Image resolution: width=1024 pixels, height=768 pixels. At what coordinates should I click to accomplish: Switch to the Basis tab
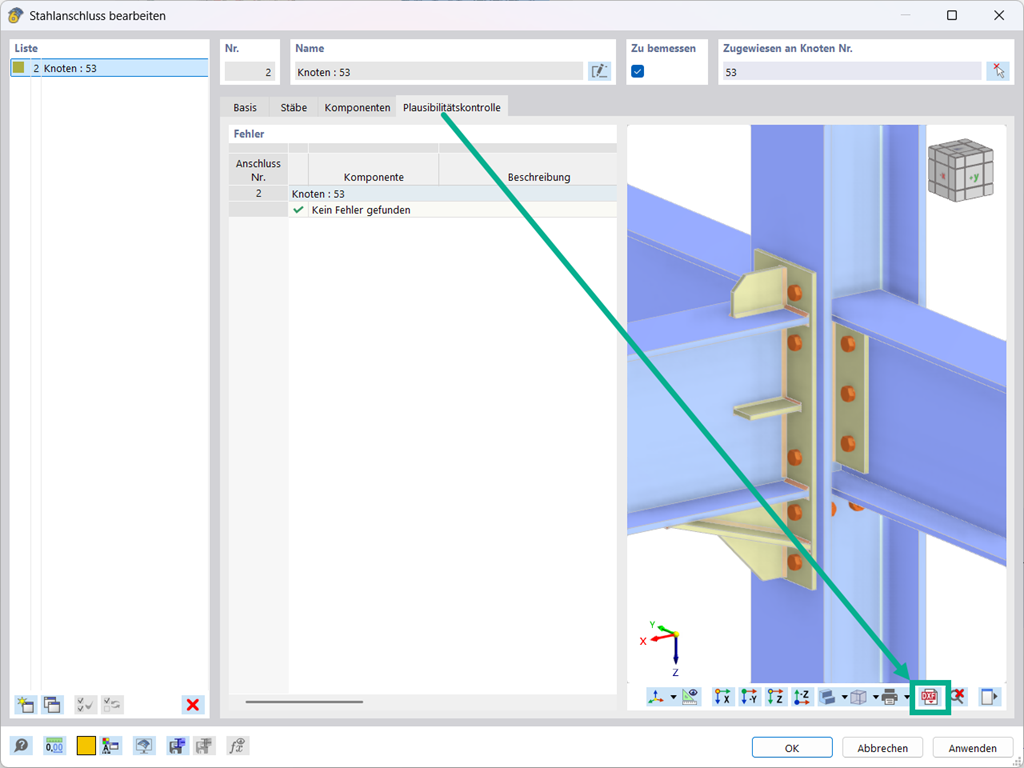pyautogui.click(x=245, y=106)
